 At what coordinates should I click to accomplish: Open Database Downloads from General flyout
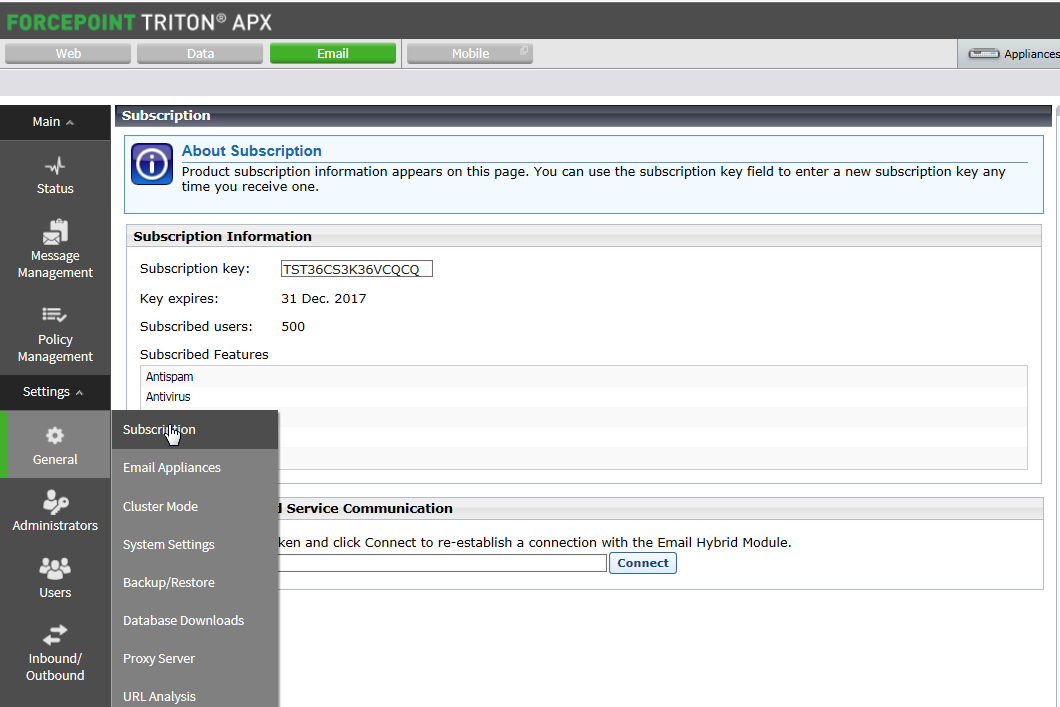[x=195, y=620]
